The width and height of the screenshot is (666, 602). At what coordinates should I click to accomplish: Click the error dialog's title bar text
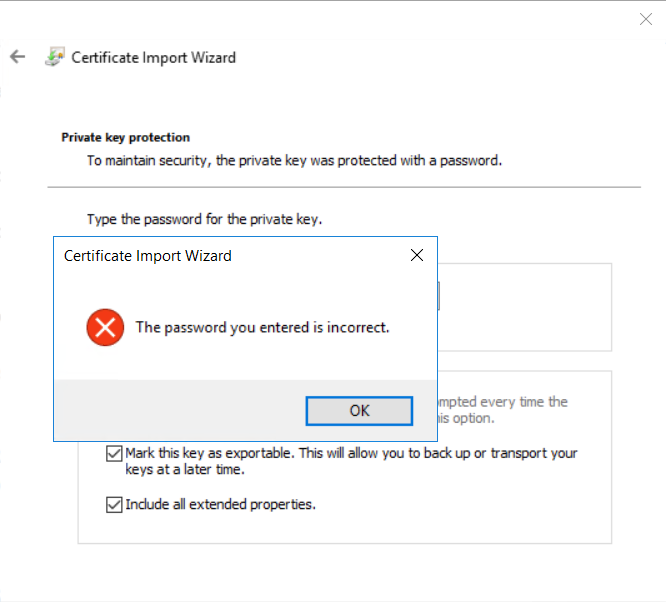(x=148, y=256)
